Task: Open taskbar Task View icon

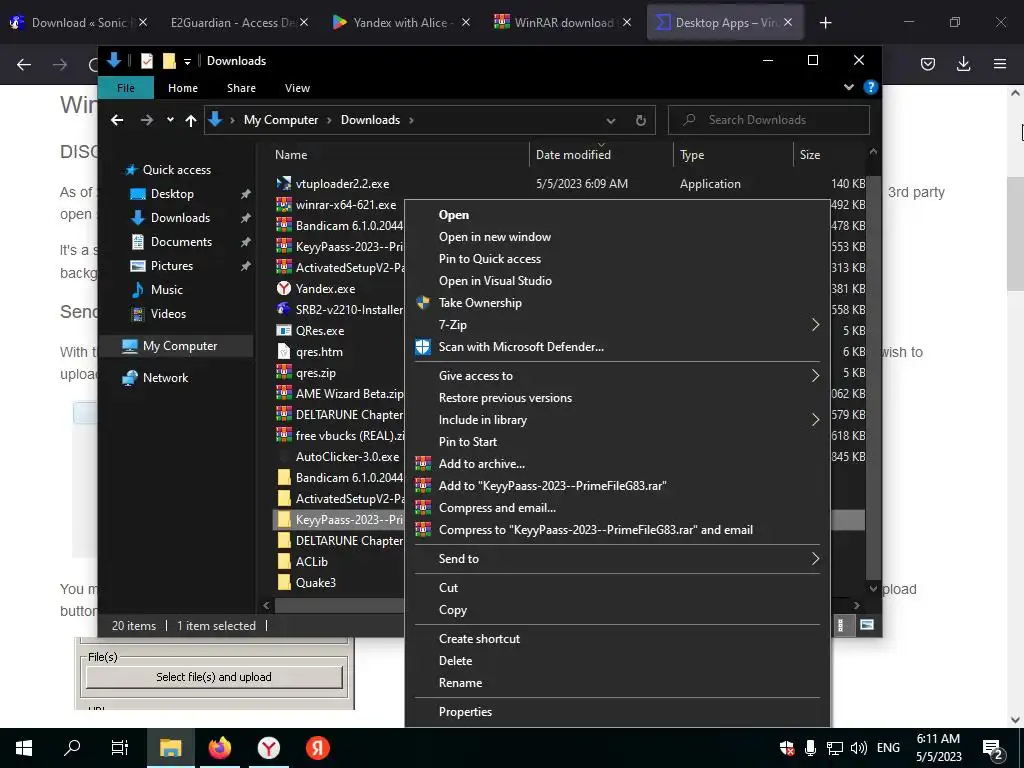Action: (x=120, y=748)
